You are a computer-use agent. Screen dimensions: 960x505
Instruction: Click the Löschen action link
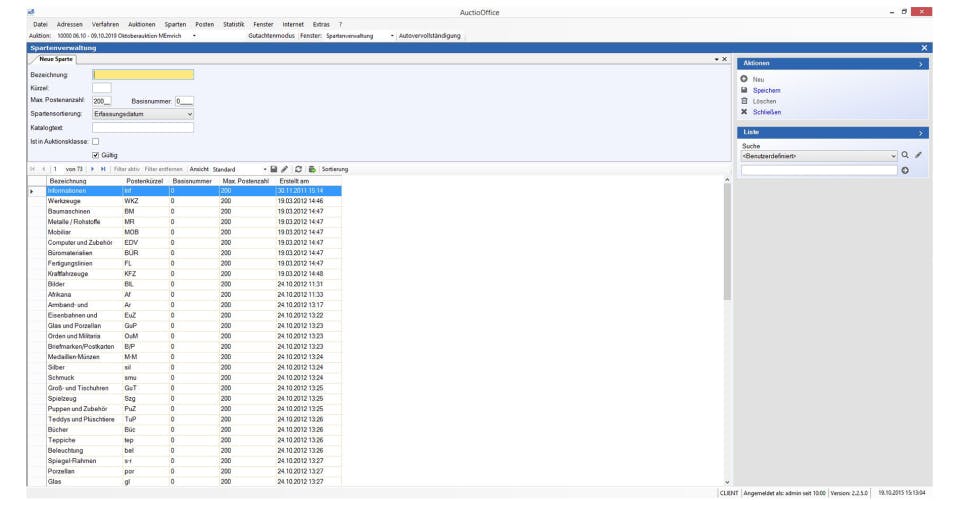pyautogui.click(x=765, y=102)
